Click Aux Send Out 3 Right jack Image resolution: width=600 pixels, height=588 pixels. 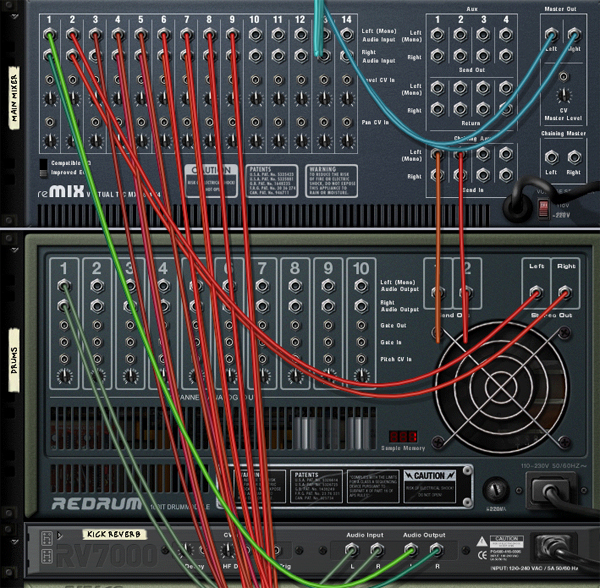click(483, 56)
